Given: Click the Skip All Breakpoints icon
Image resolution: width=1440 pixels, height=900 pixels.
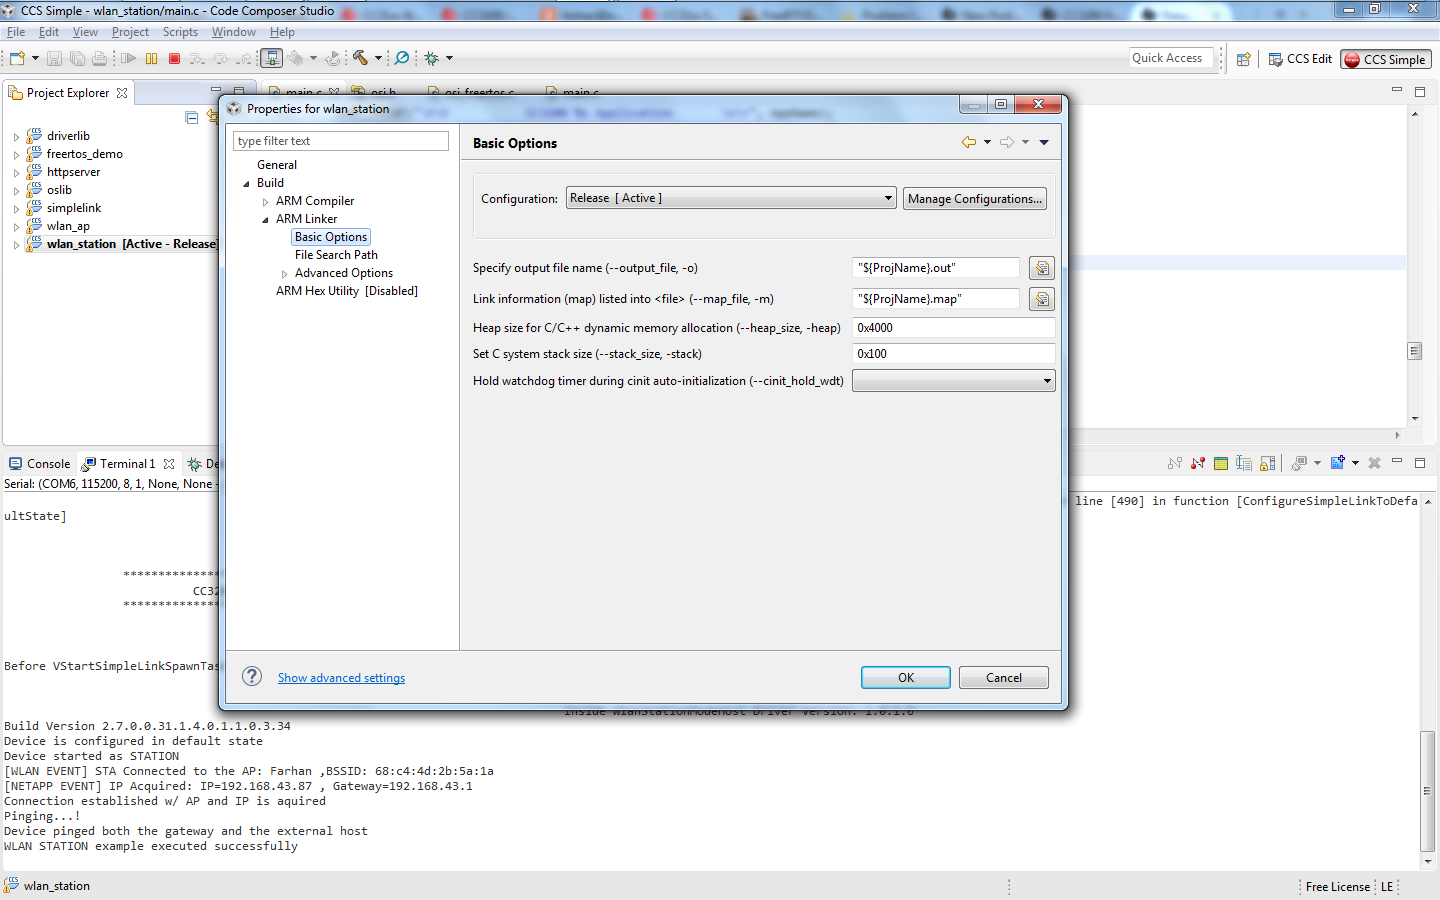Looking at the screenshot, I should (401, 58).
